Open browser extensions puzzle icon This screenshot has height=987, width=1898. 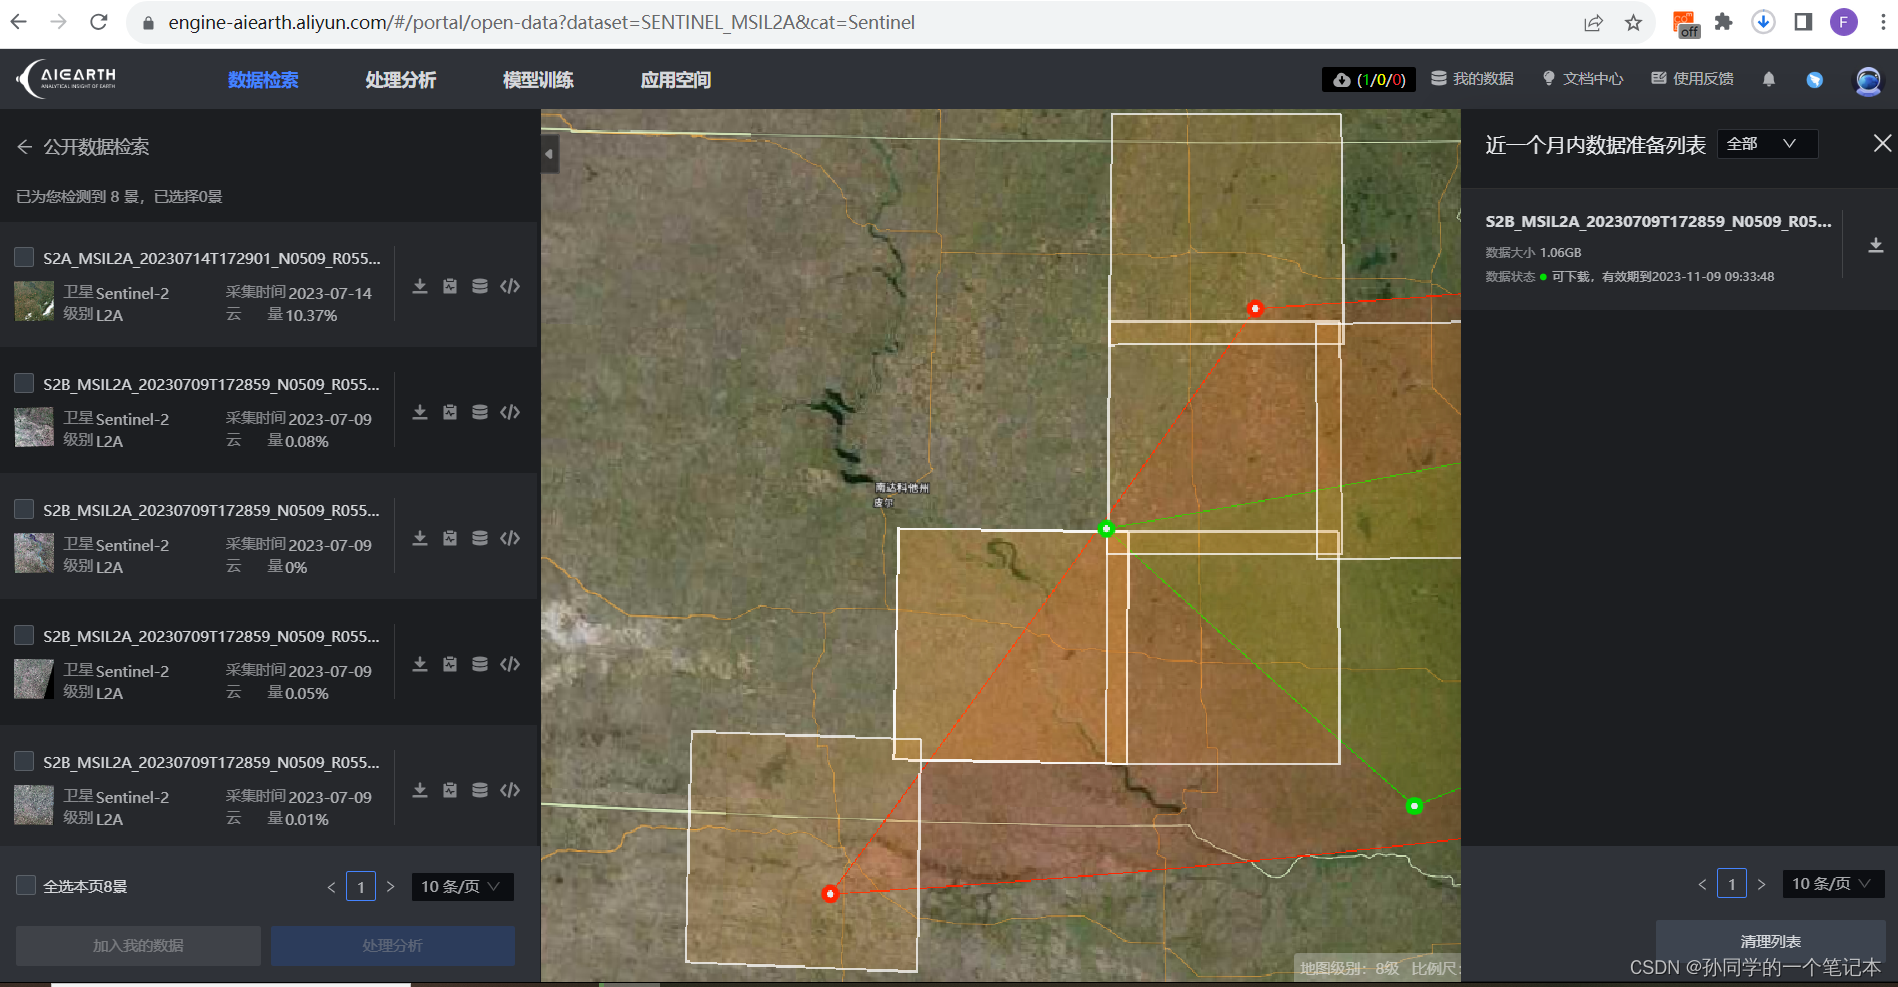(x=1723, y=22)
